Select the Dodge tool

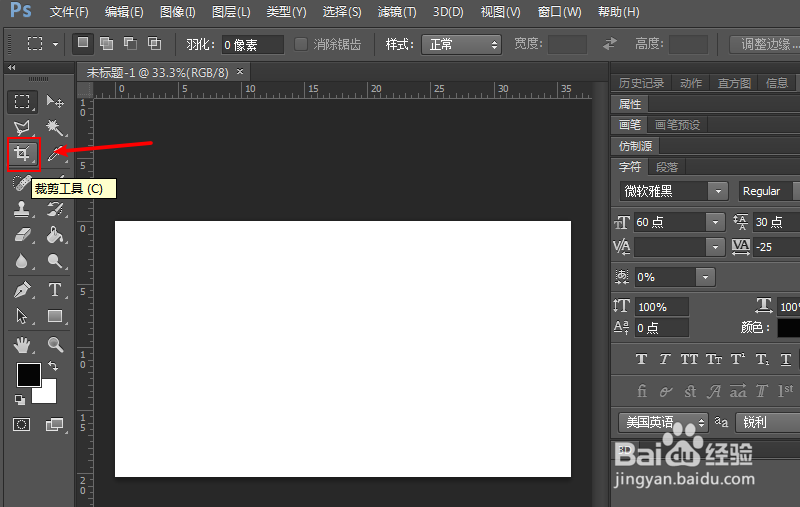(x=55, y=261)
